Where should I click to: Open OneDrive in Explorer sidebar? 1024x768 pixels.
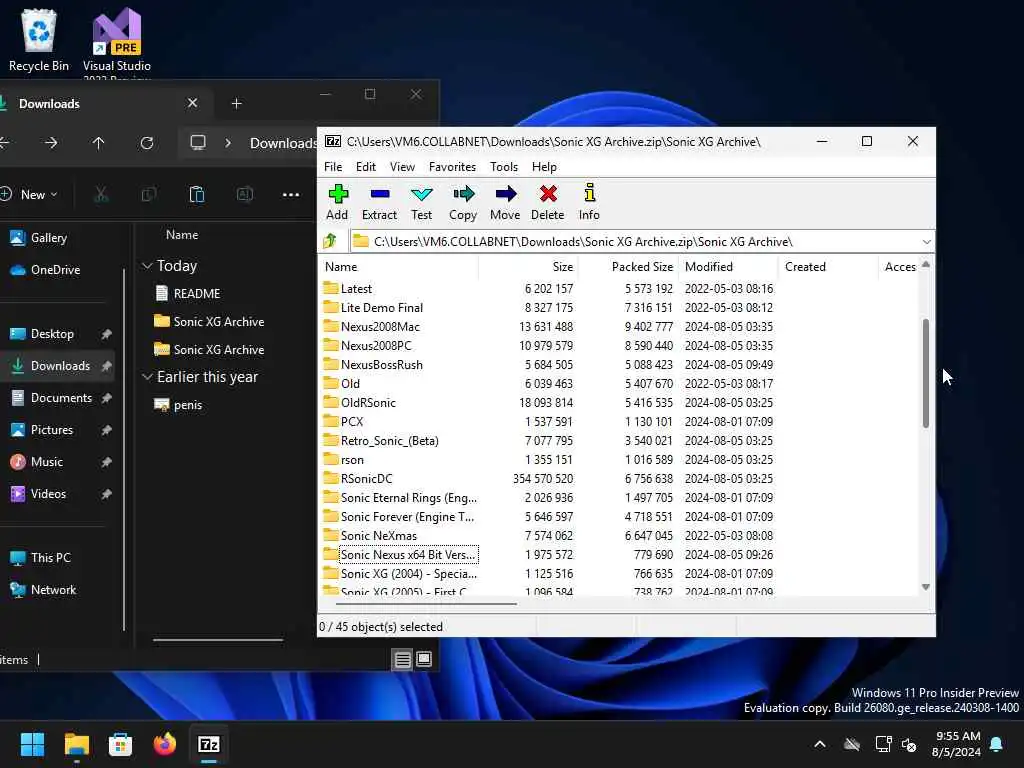pos(46,269)
